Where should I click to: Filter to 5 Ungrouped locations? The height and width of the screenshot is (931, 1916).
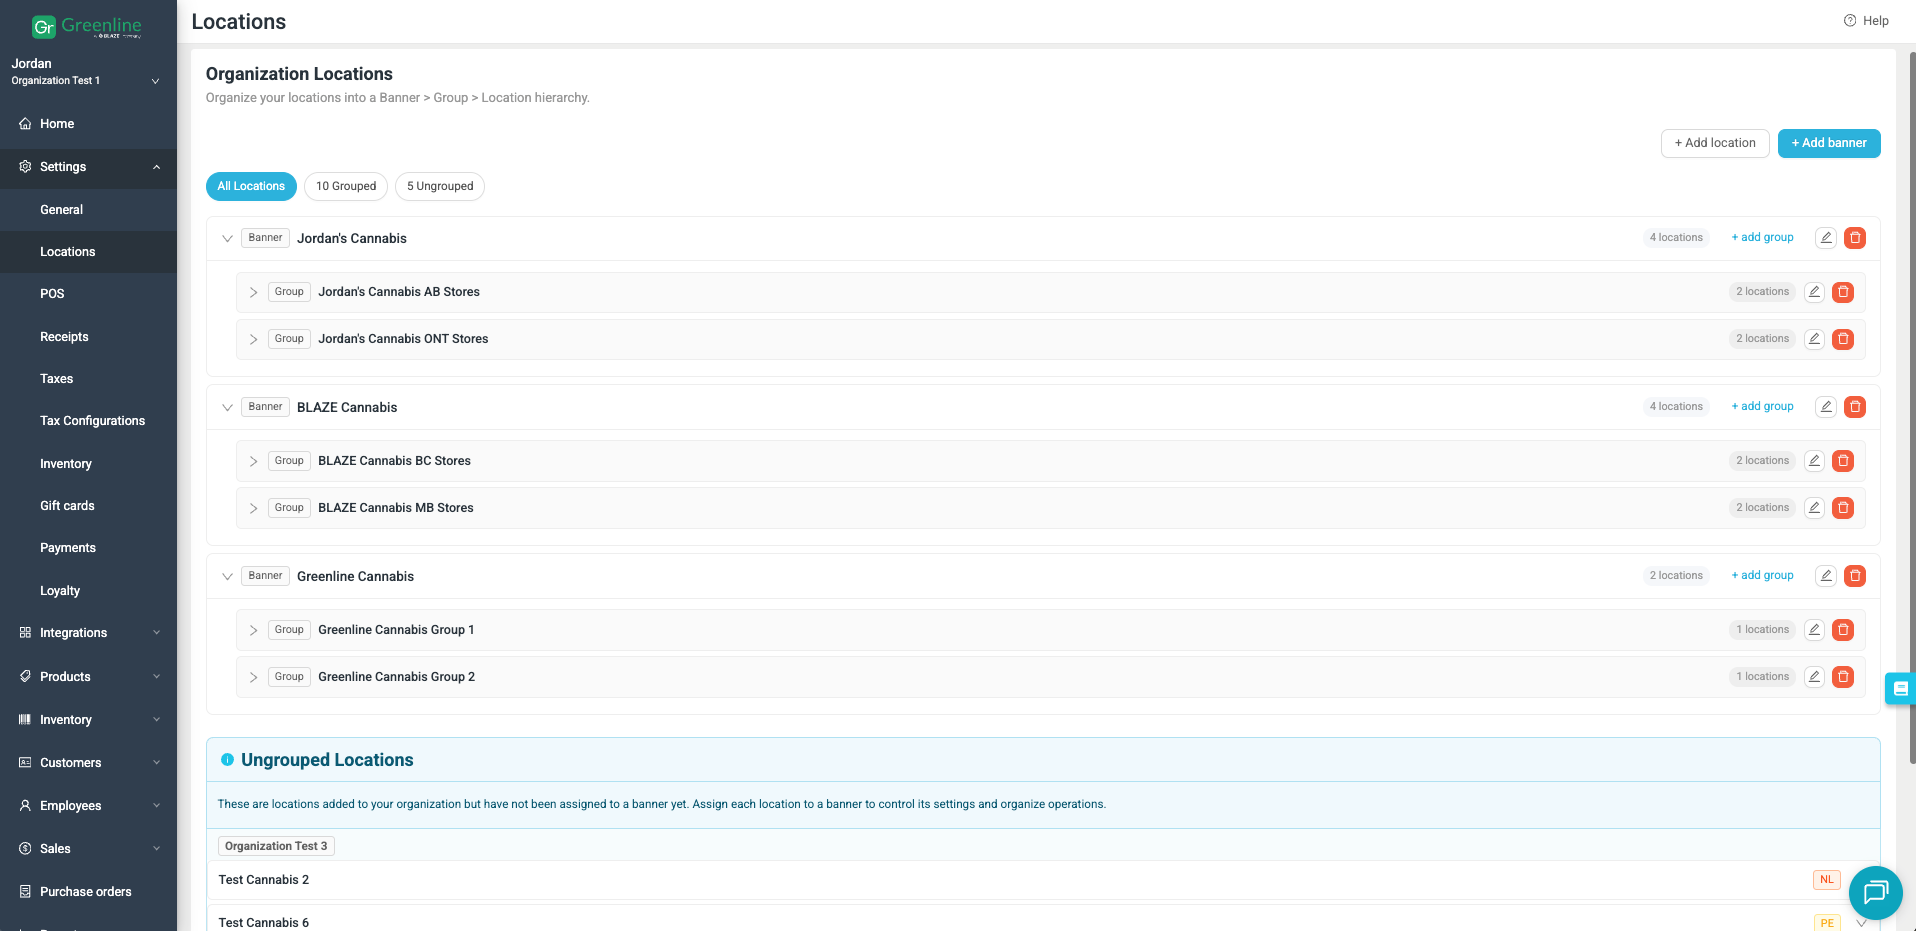point(440,186)
